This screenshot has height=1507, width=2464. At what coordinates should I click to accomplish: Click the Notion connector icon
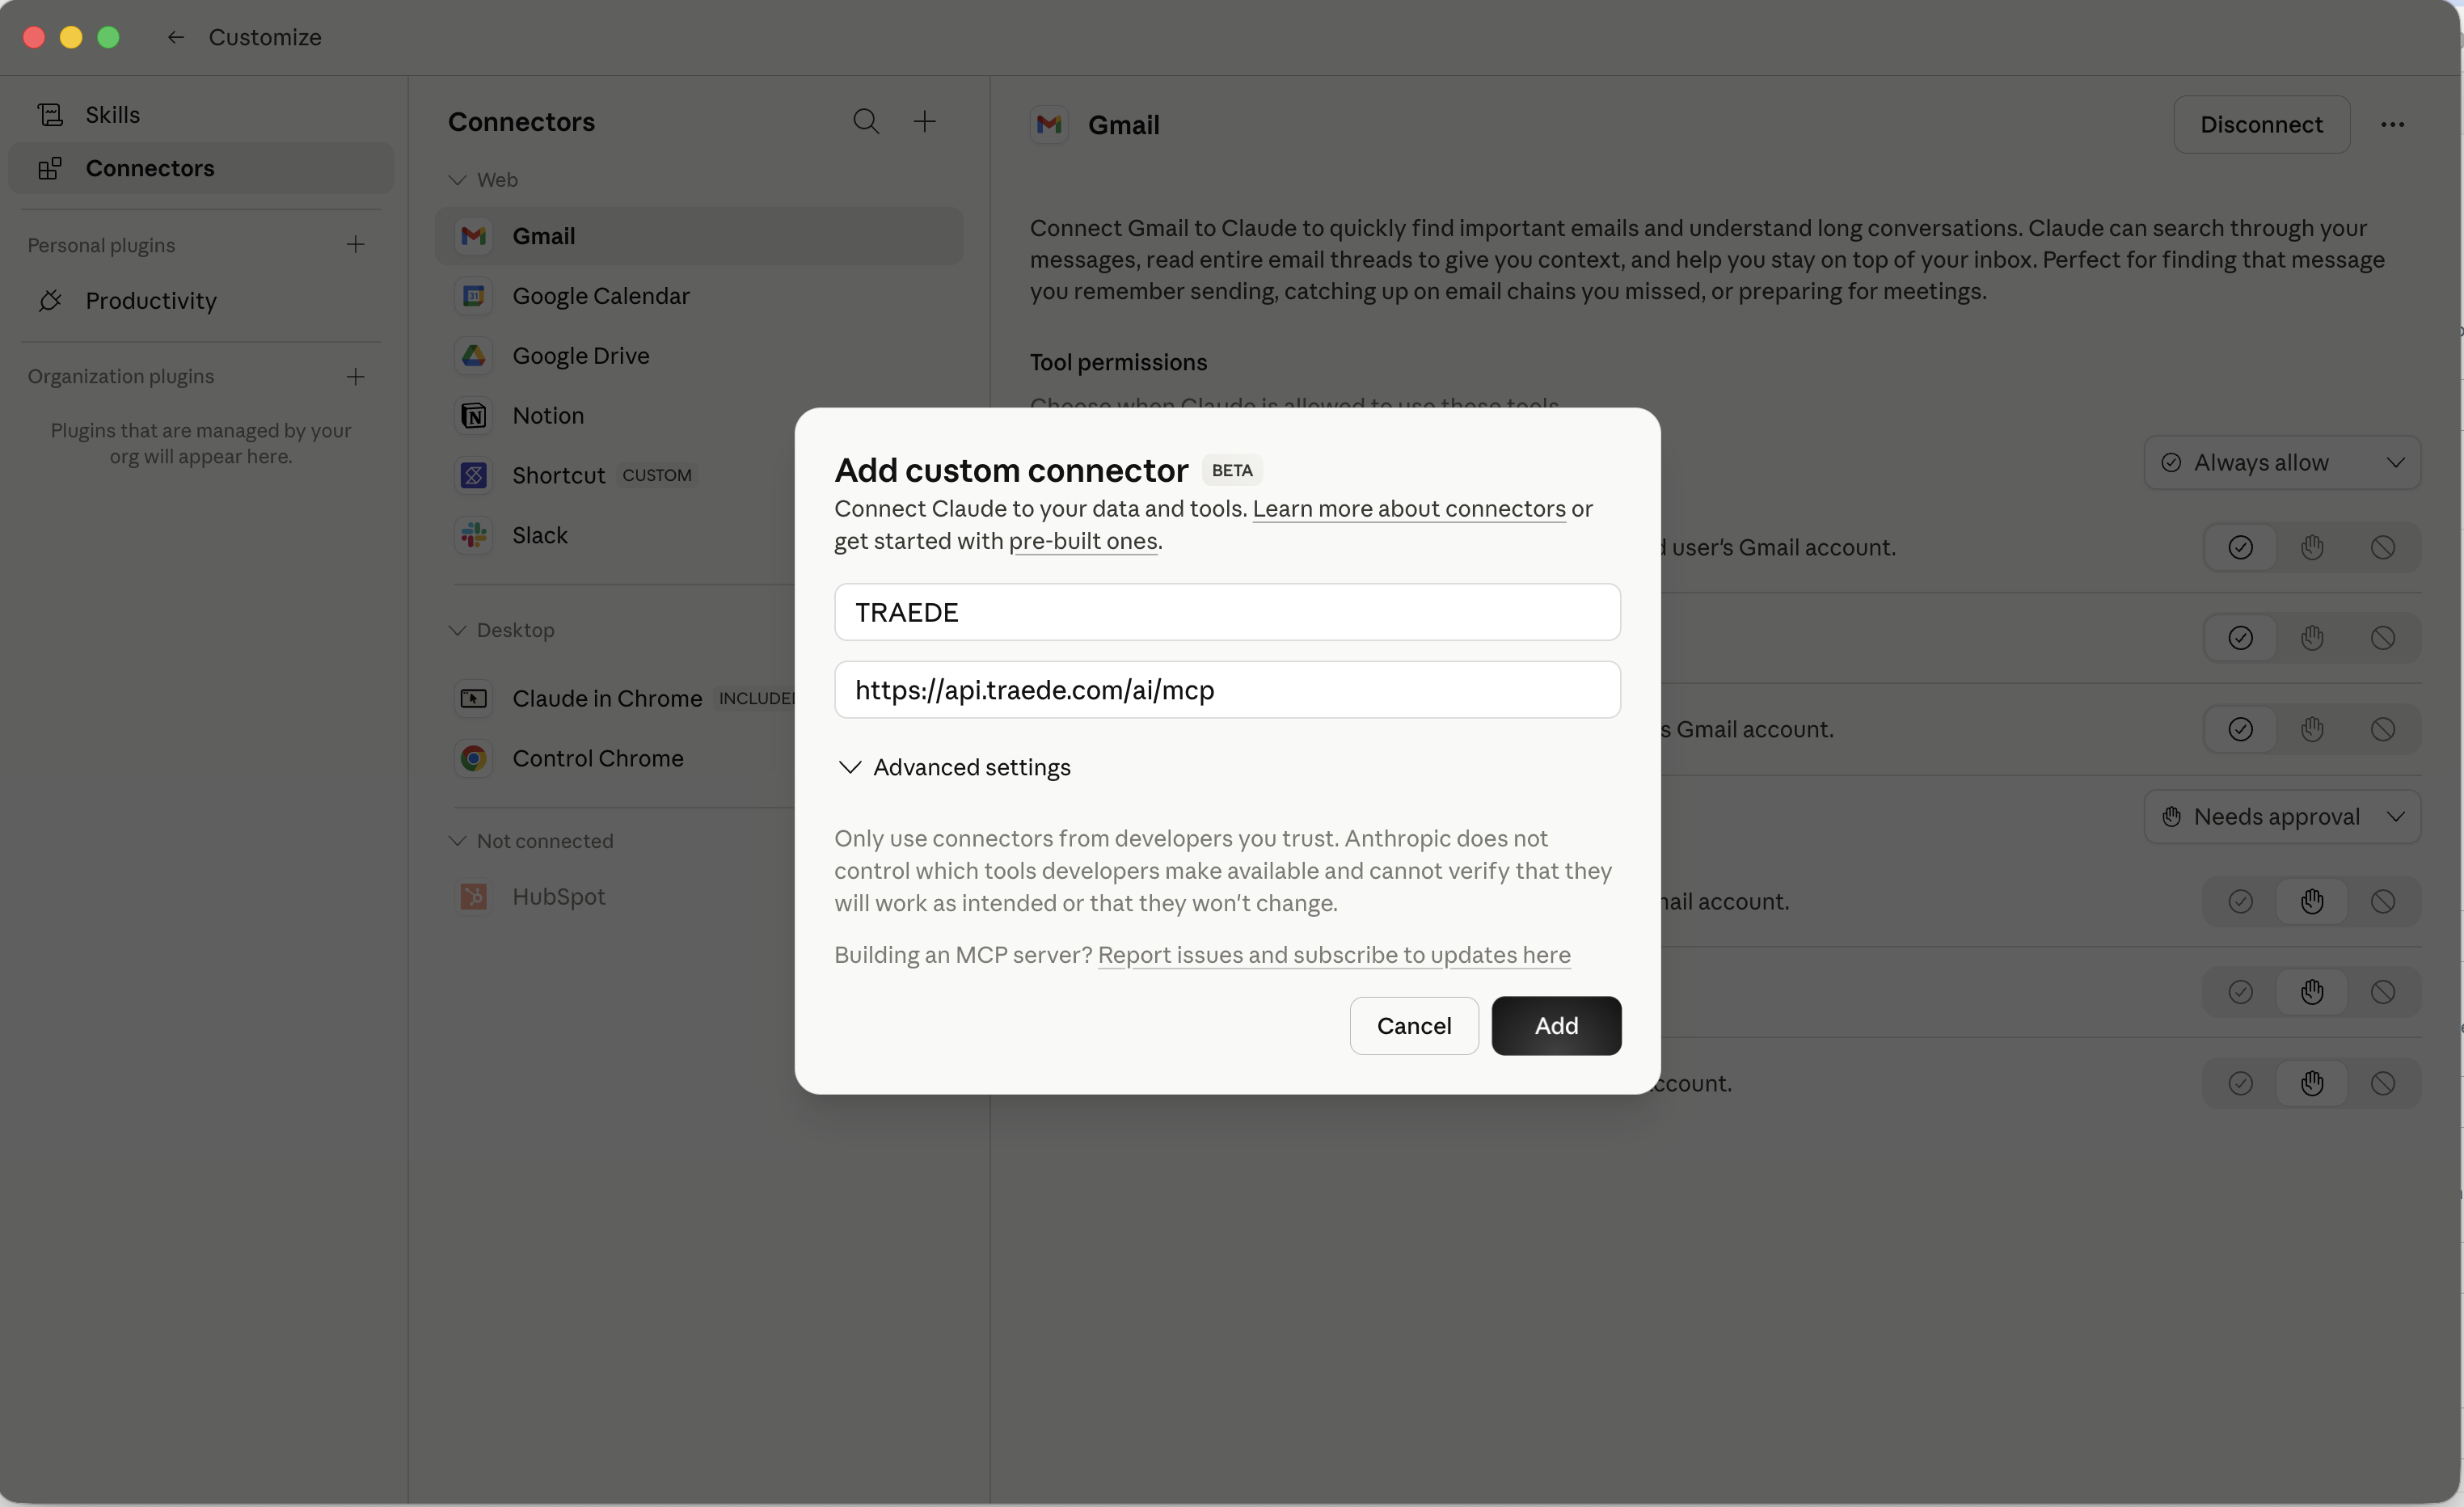pos(474,416)
